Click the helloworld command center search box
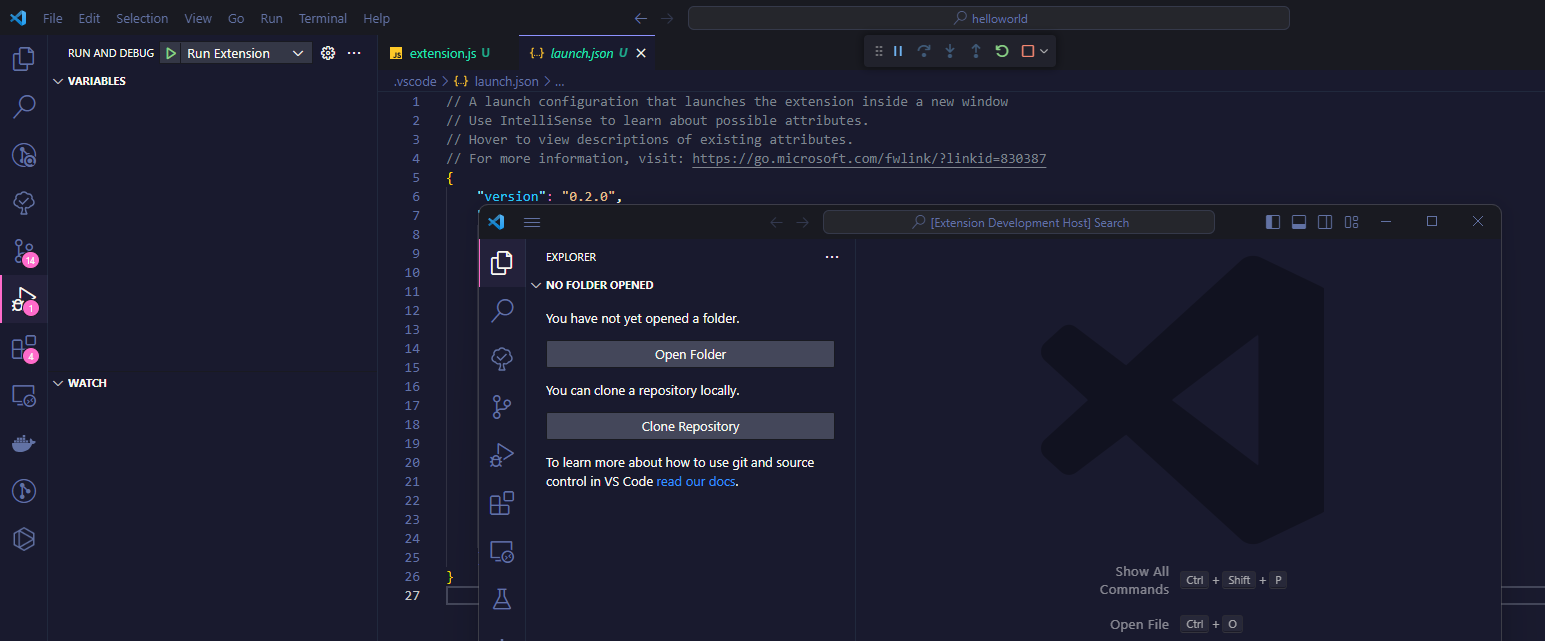 (988, 18)
